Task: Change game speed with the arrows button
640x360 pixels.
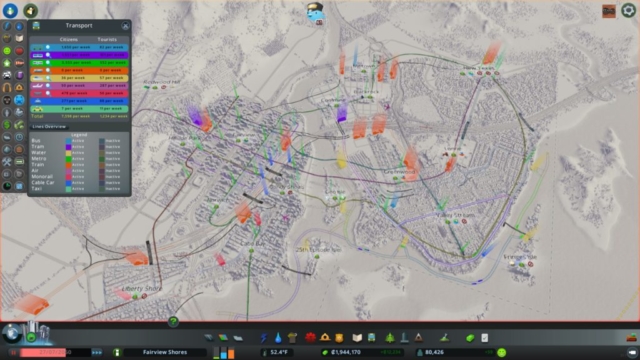Action: point(97,352)
